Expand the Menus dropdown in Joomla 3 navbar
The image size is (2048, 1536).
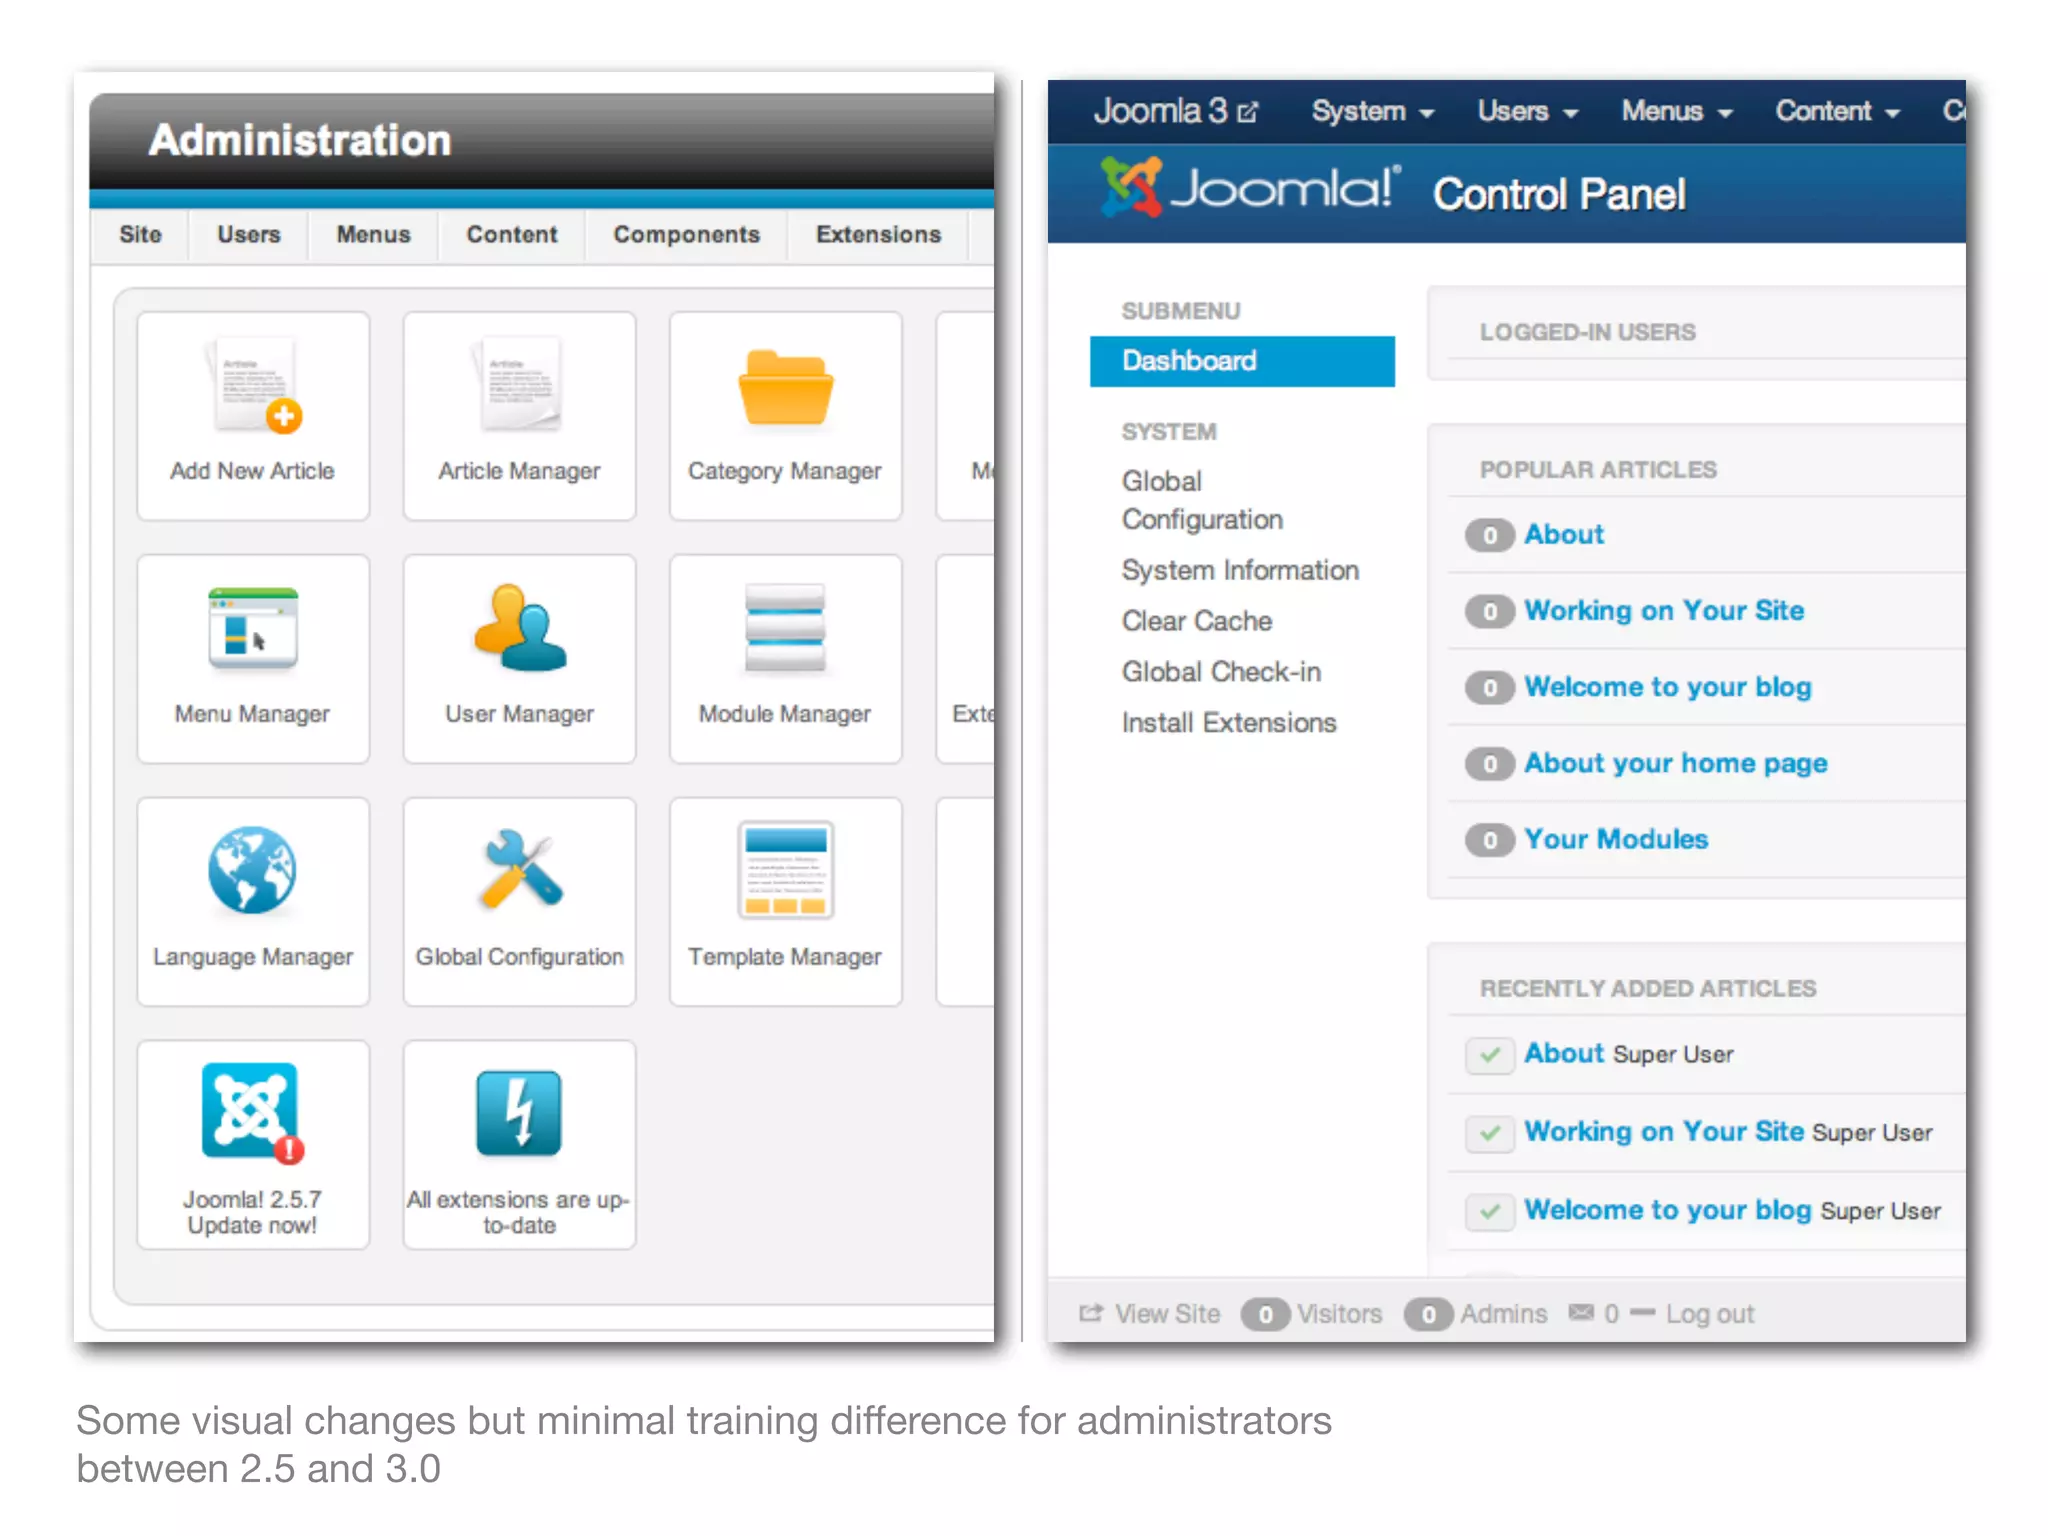pyautogui.click(x=1676, y=111)
